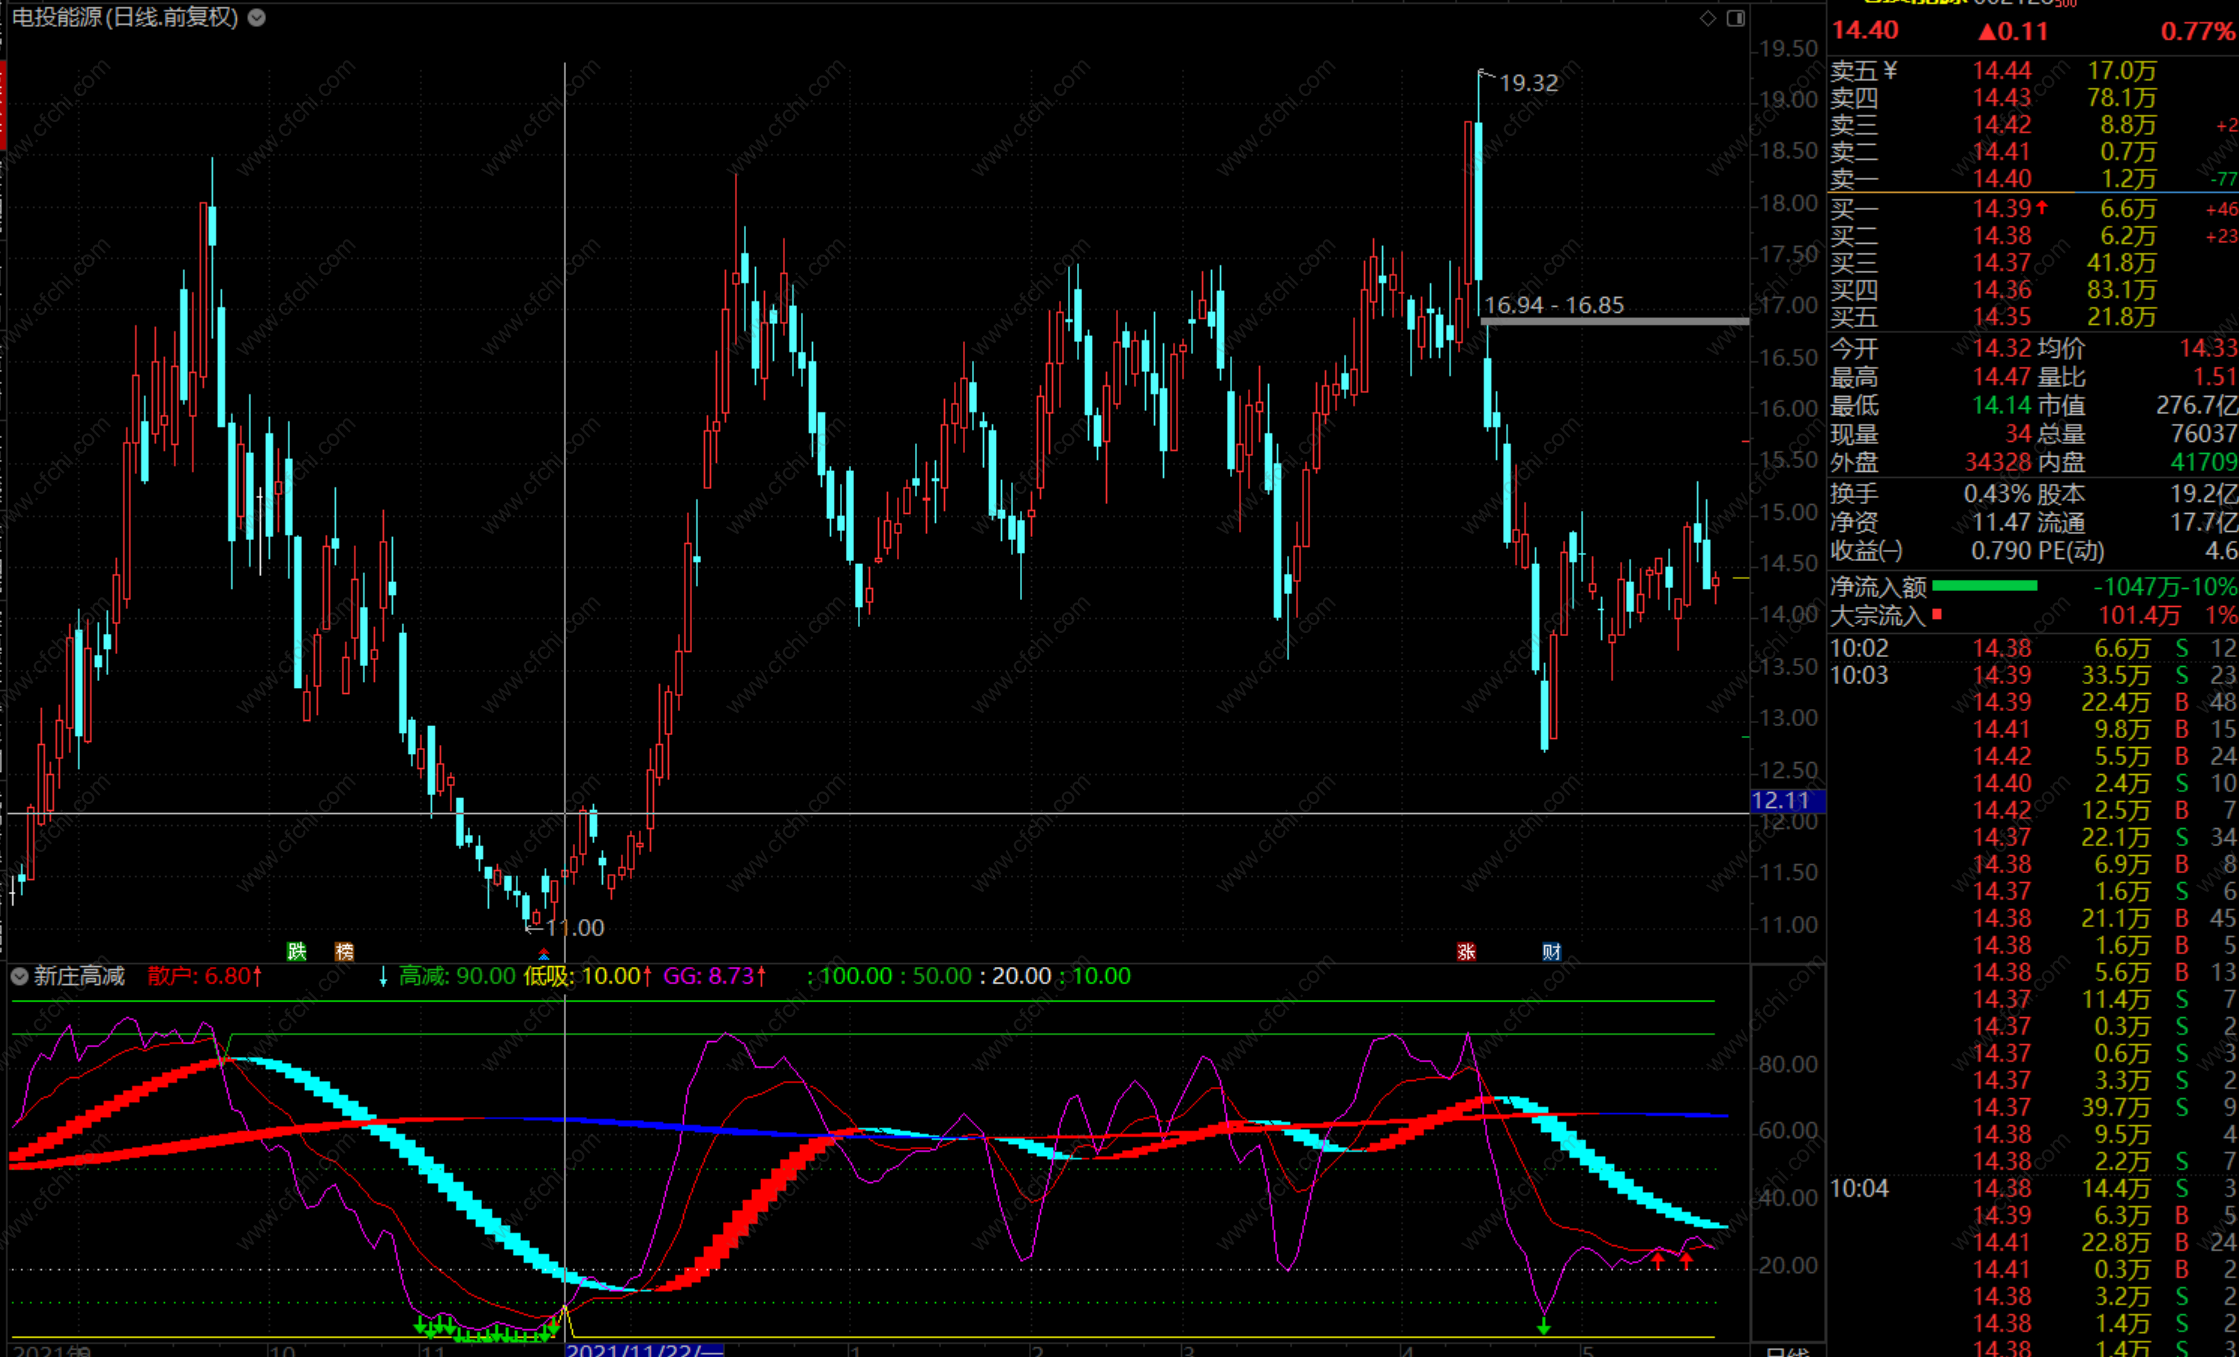2239x1357 pixels.
Task: Click the green 净流入额 progress bar
Action: pyautogui.click(x=1985, y=586)
